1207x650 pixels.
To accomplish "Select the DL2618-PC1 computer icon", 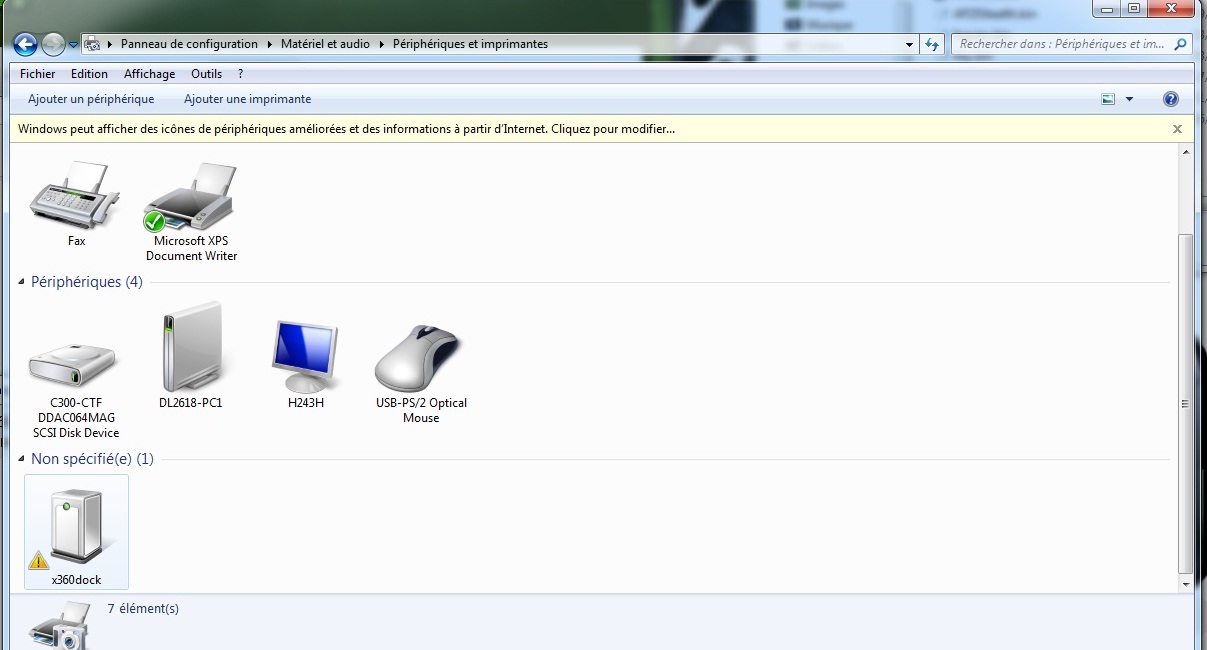I will click(x=190, y=355).
